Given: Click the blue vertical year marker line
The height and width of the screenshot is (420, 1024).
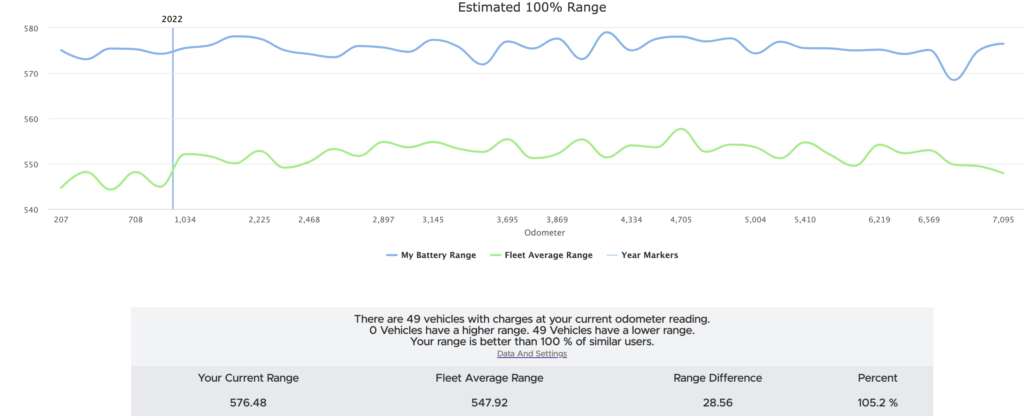Looking at the screenshot, I should 173,120.
